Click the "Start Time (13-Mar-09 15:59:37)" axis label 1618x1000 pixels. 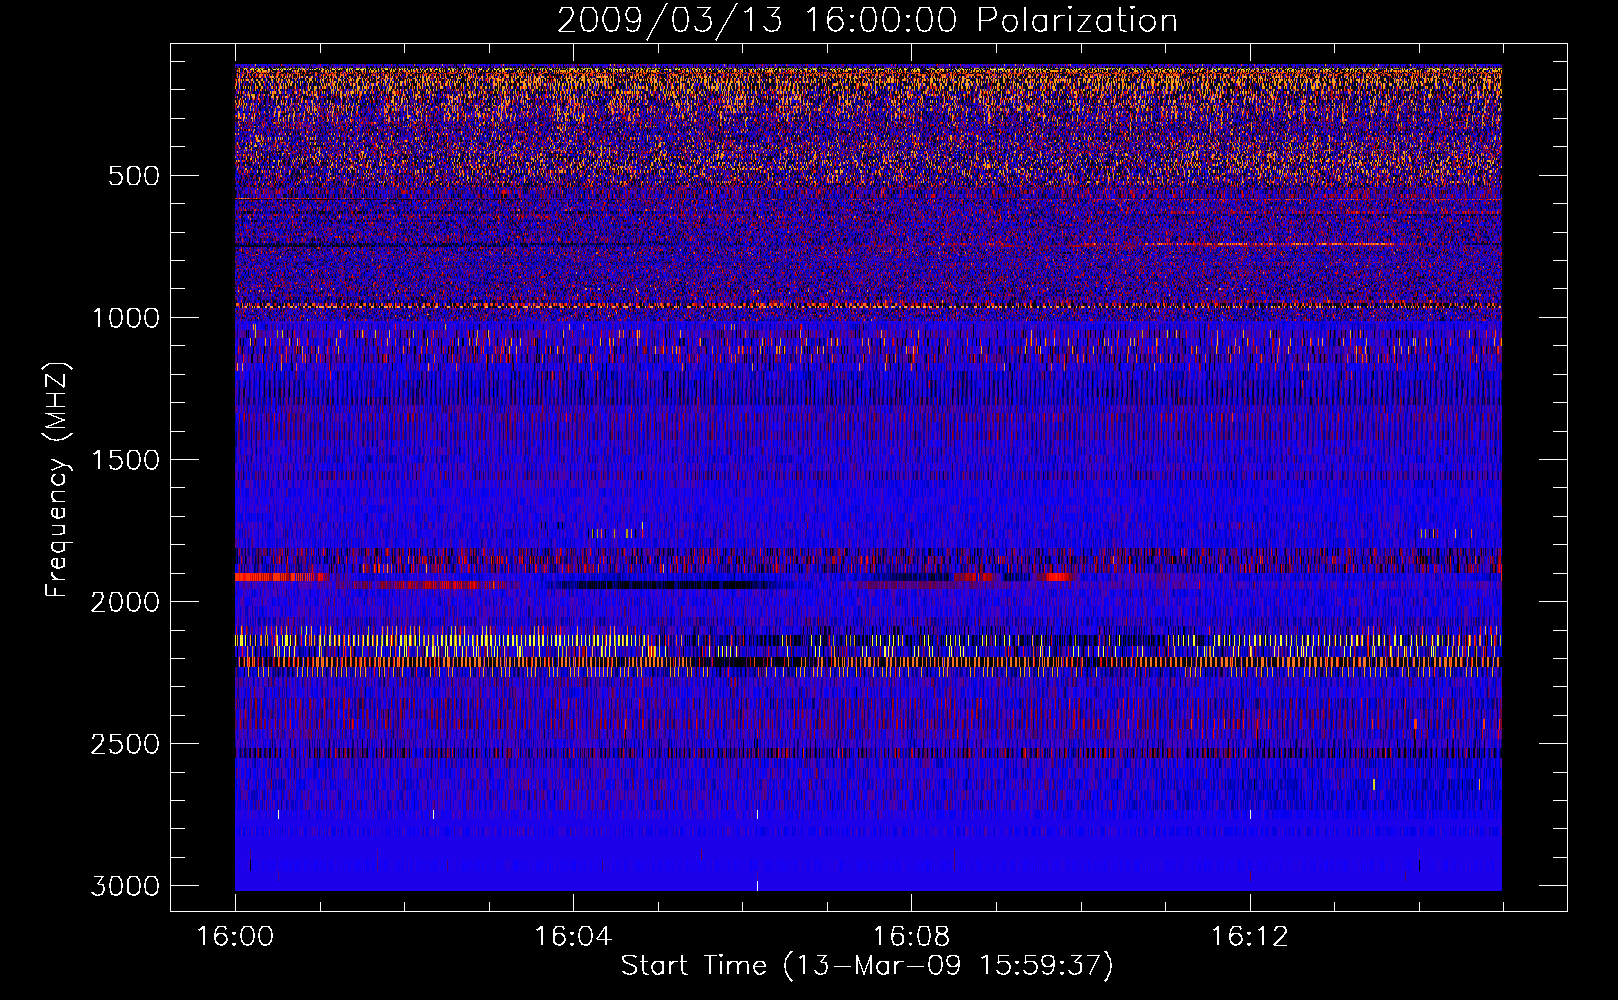[867, 966]
